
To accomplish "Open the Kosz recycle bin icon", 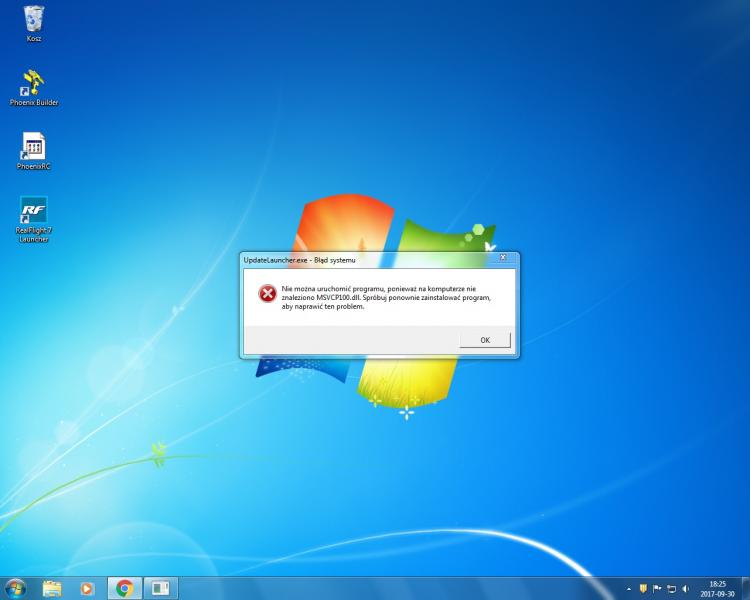I will pos(34,20).
